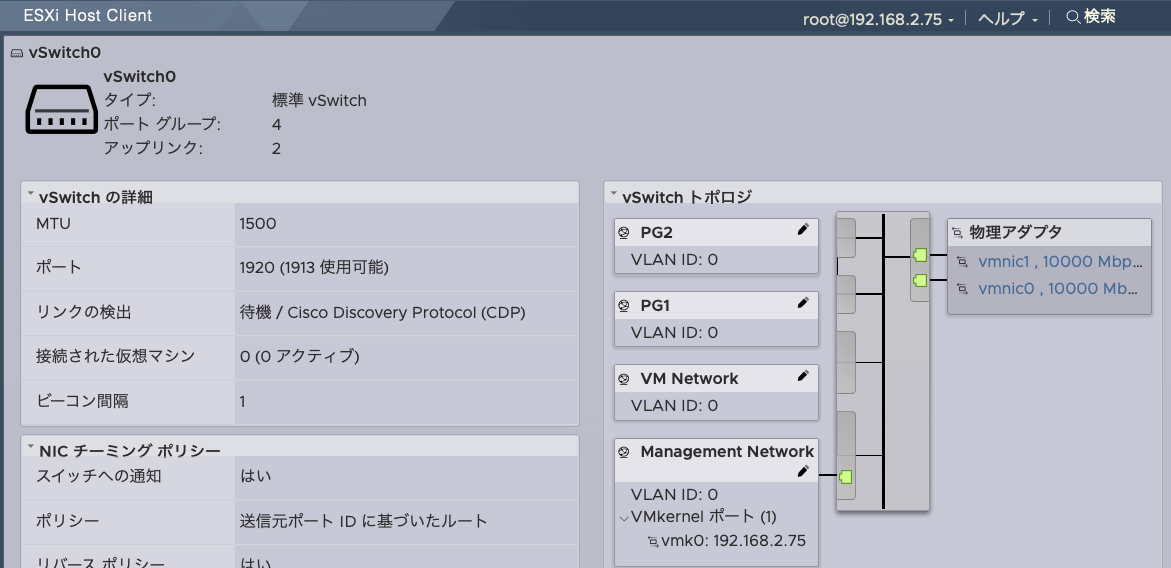This screenshot has height=568, width=1171.
Task: Click the PG1 port group edit pencil
Action: 803,303
